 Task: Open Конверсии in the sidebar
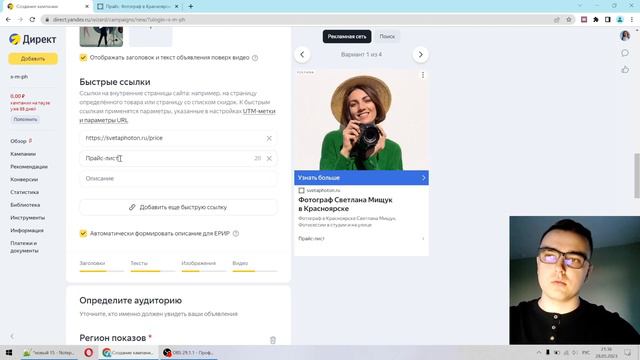24,179
